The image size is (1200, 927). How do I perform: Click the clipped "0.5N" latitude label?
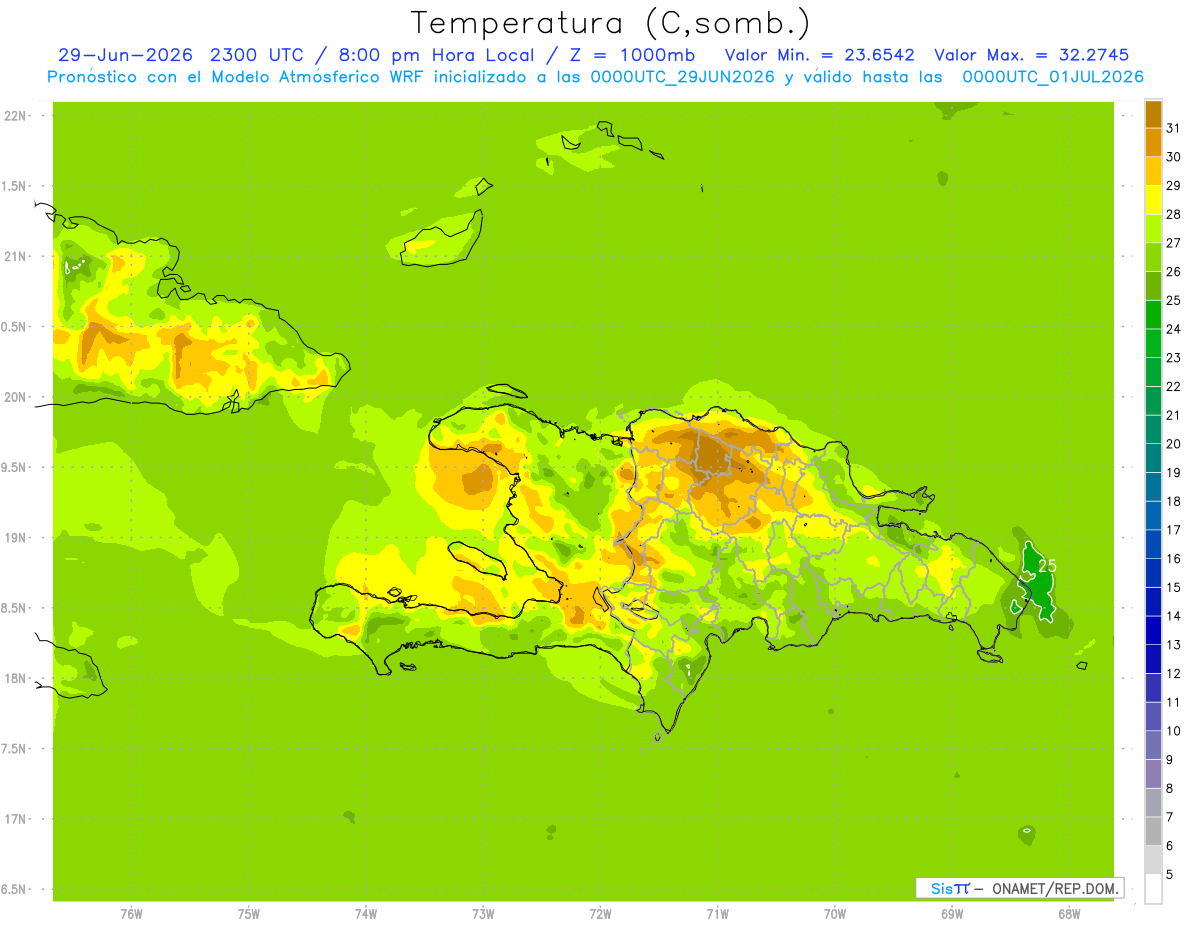pyautogui.click(x=13, y=327)
